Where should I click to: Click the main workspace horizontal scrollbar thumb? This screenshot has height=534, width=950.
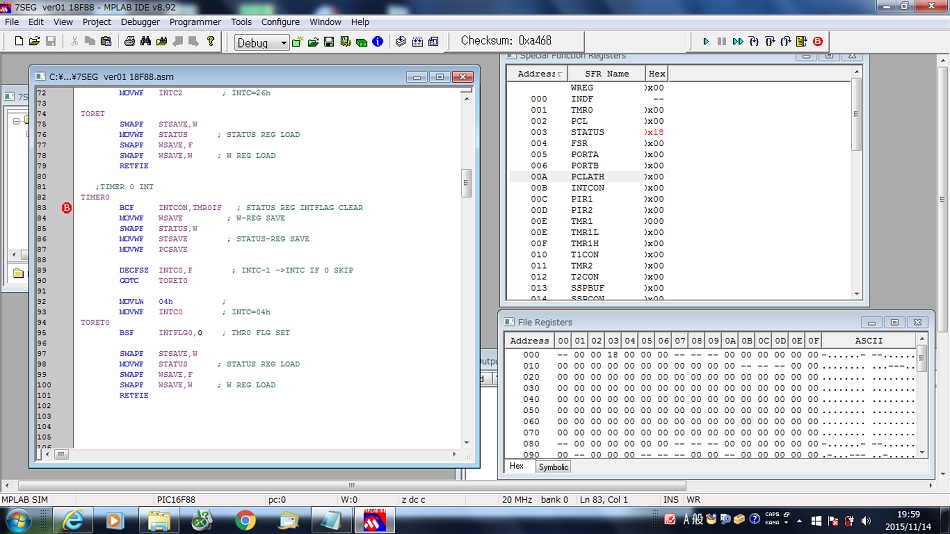352,486
